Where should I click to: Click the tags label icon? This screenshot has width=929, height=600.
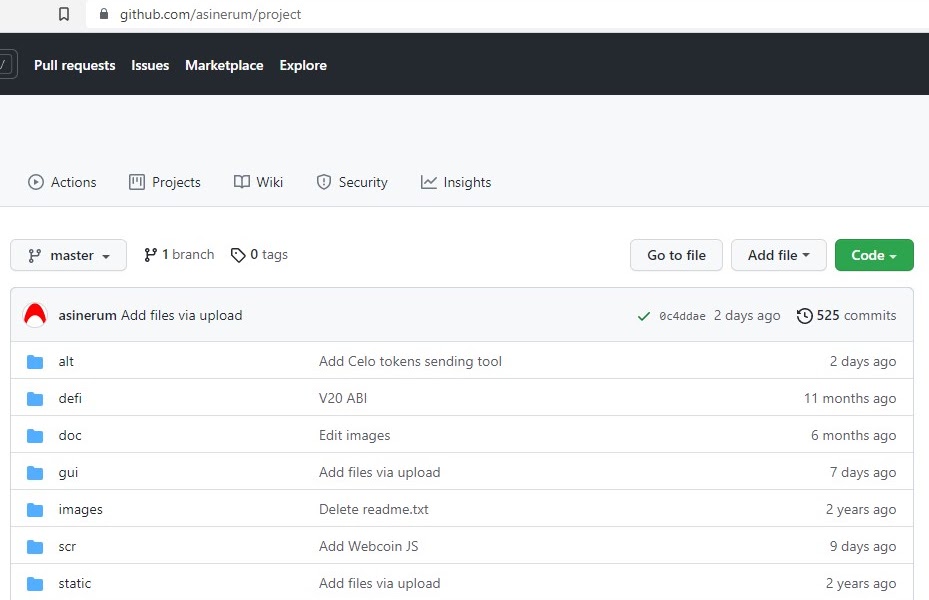pos(238,255)
